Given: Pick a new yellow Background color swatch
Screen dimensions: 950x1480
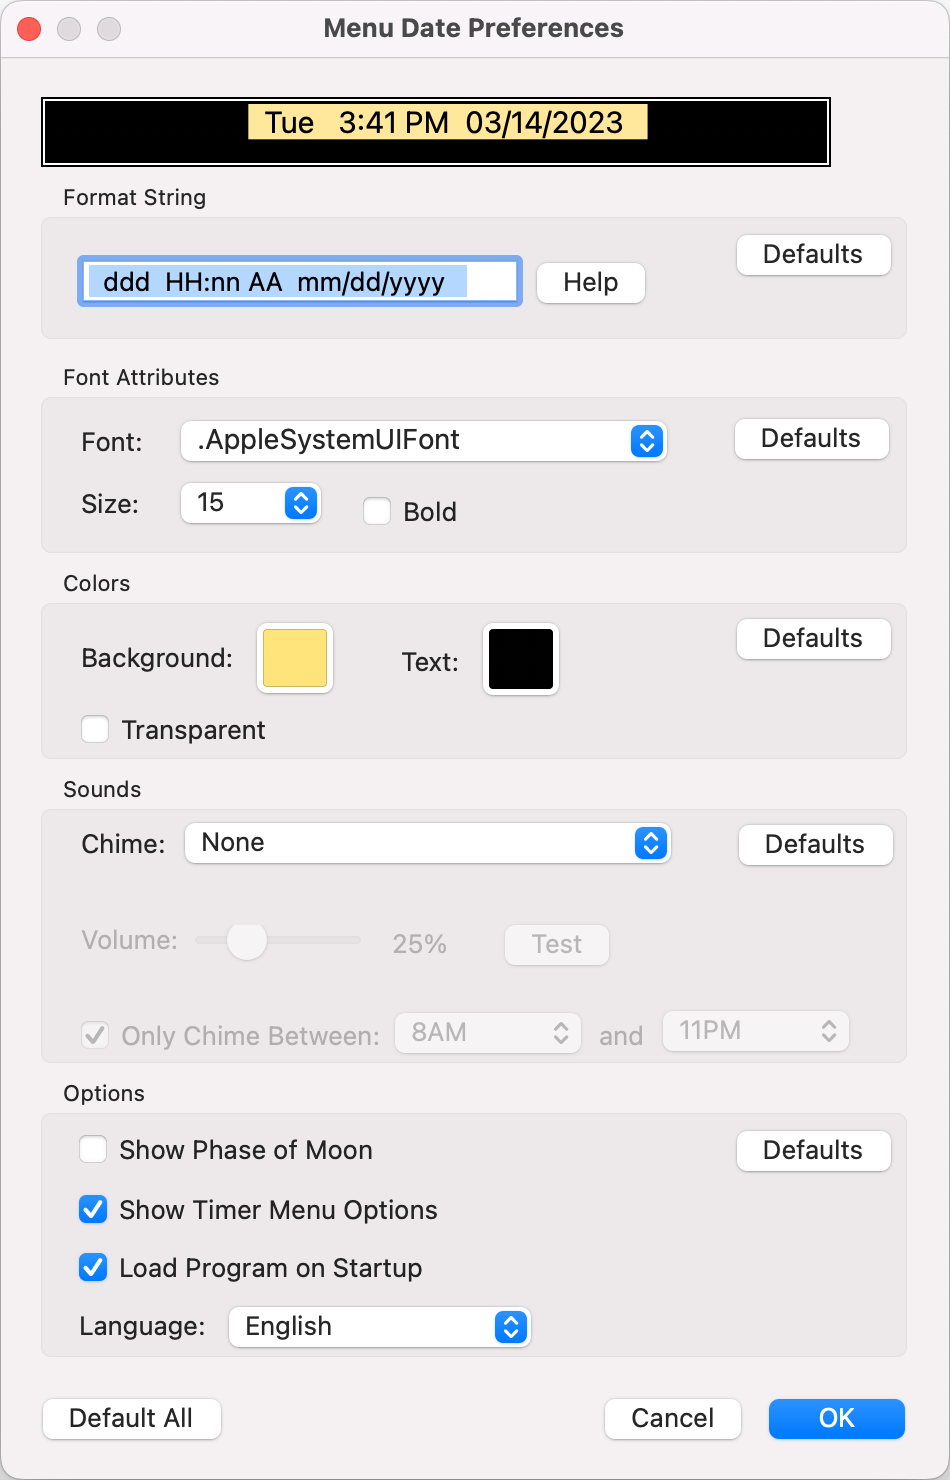Looking at the screenshot, I should 295,658.
